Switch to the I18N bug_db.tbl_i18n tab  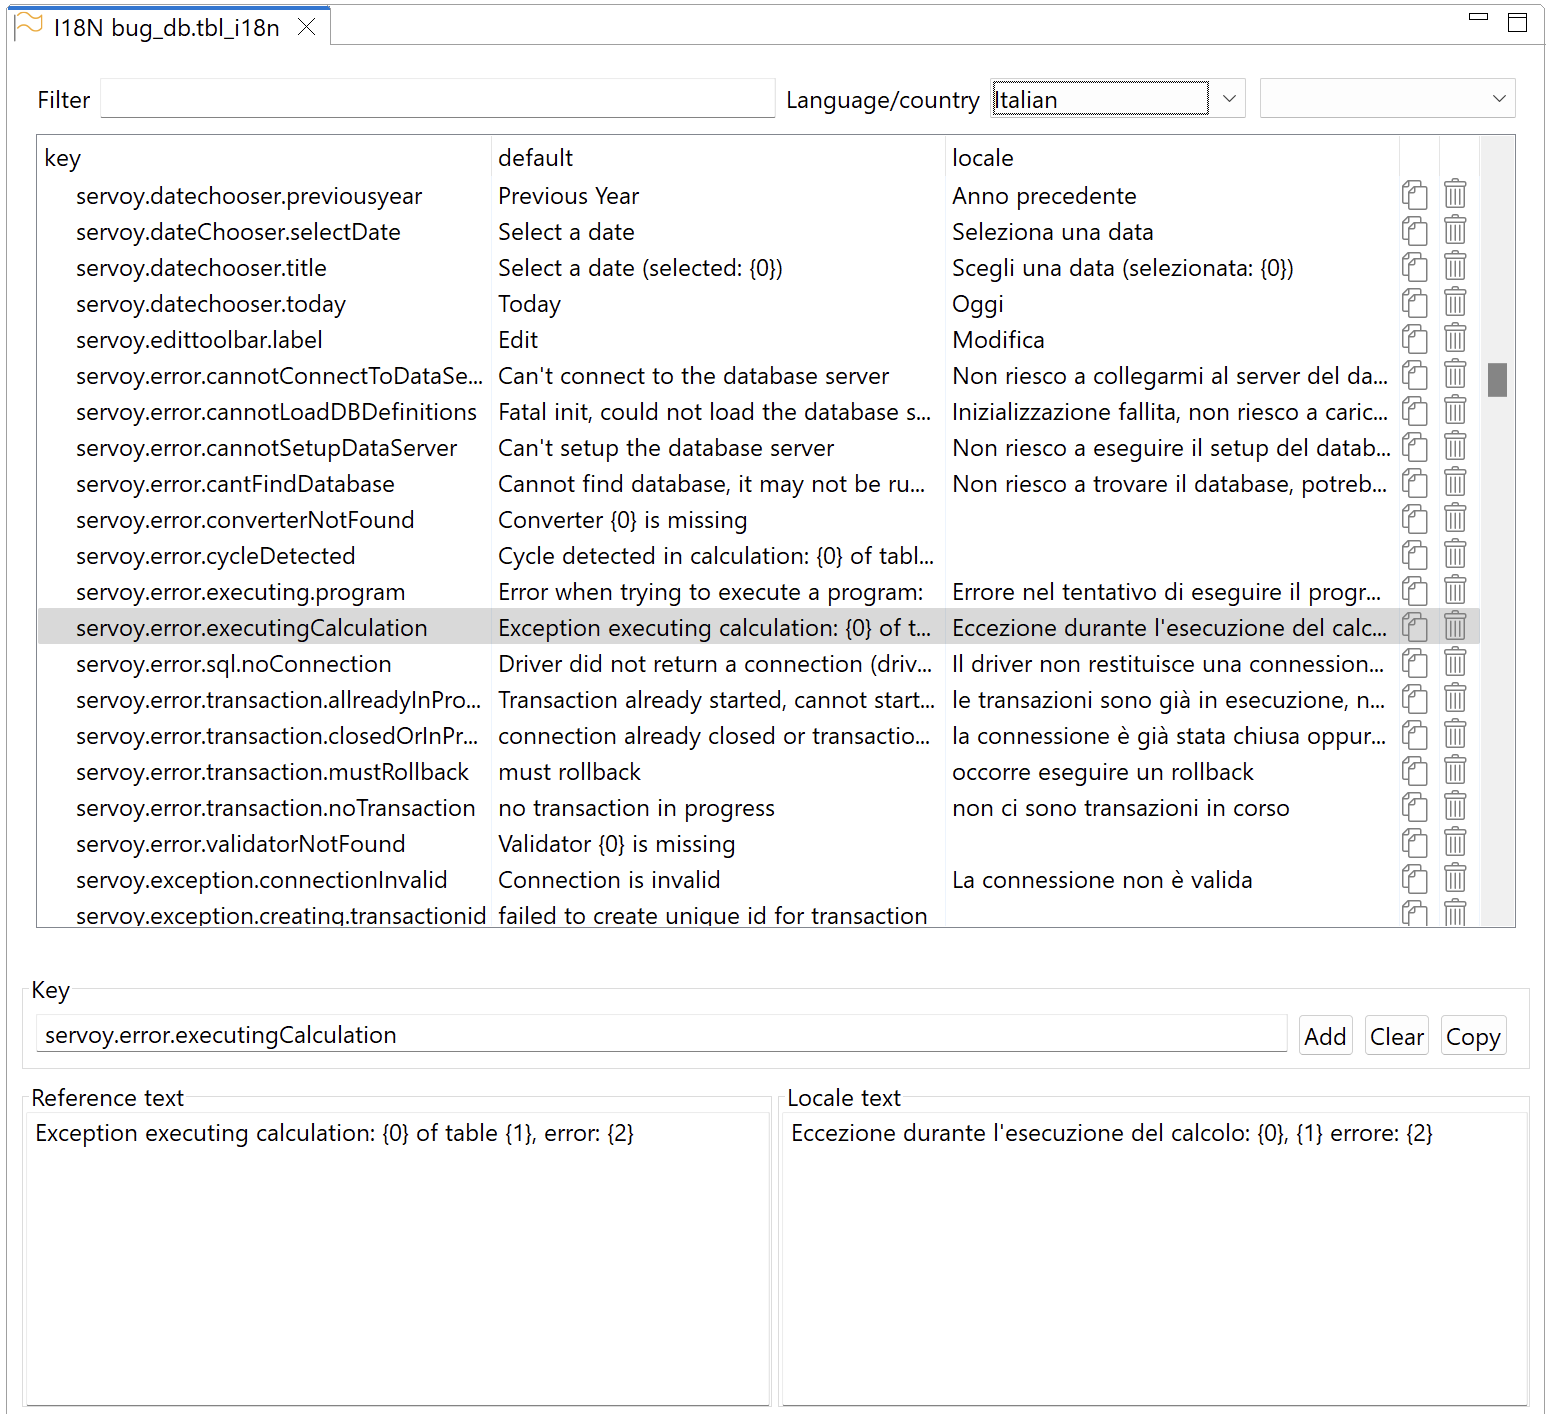(x=166, y=28)
